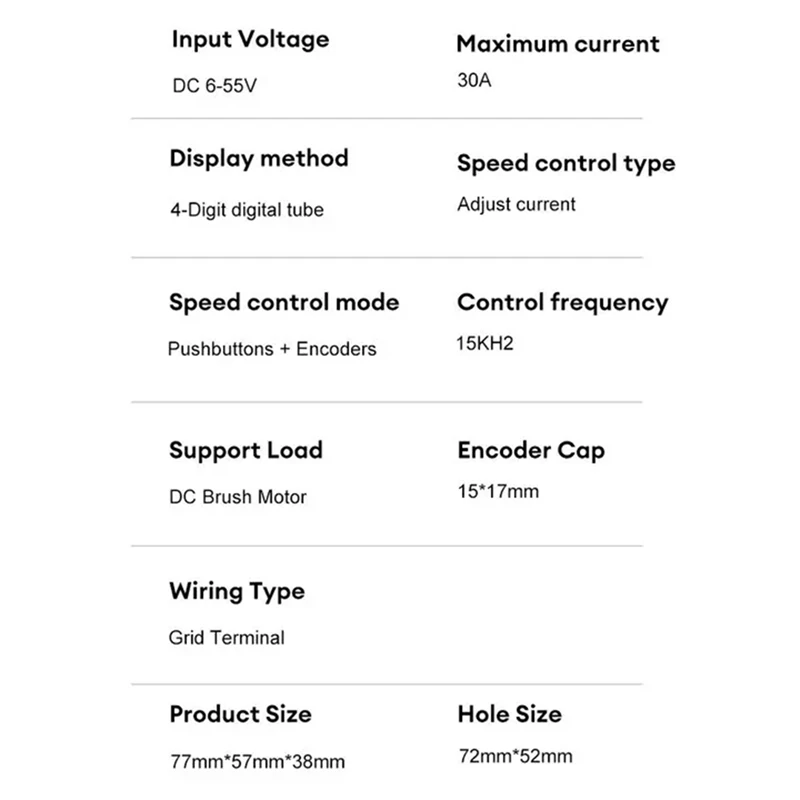Select the DC 6-55V value text
The width and height of the screenshot is (800, 800).
(x=215, y=86)
